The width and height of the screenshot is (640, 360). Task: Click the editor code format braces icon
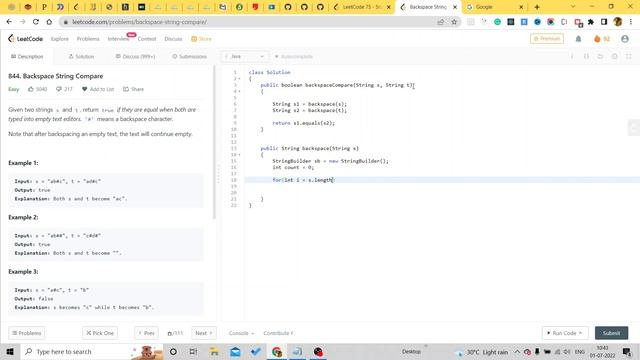pos(586,56)
